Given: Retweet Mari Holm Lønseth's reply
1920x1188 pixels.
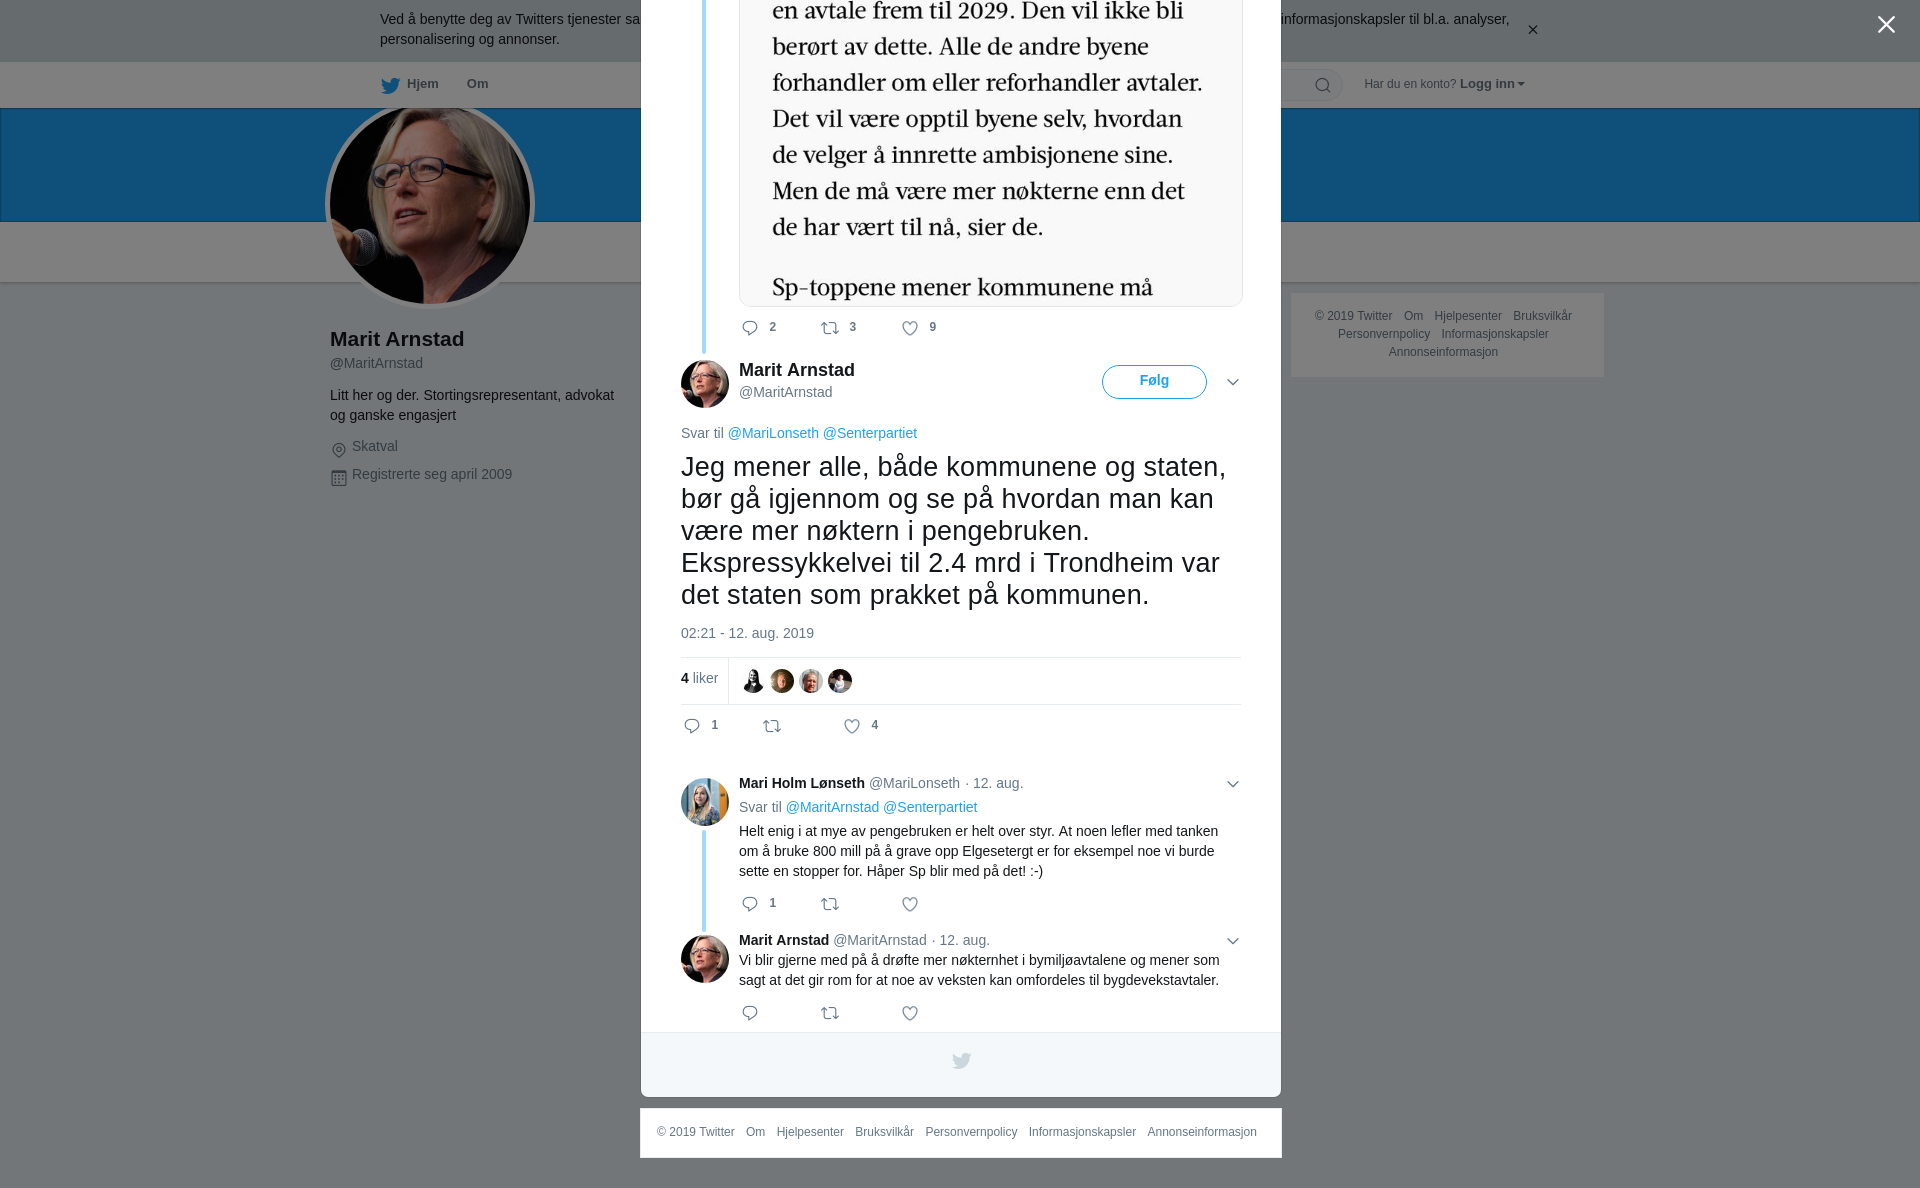Looking at the screenshot, I should (830, 904).
